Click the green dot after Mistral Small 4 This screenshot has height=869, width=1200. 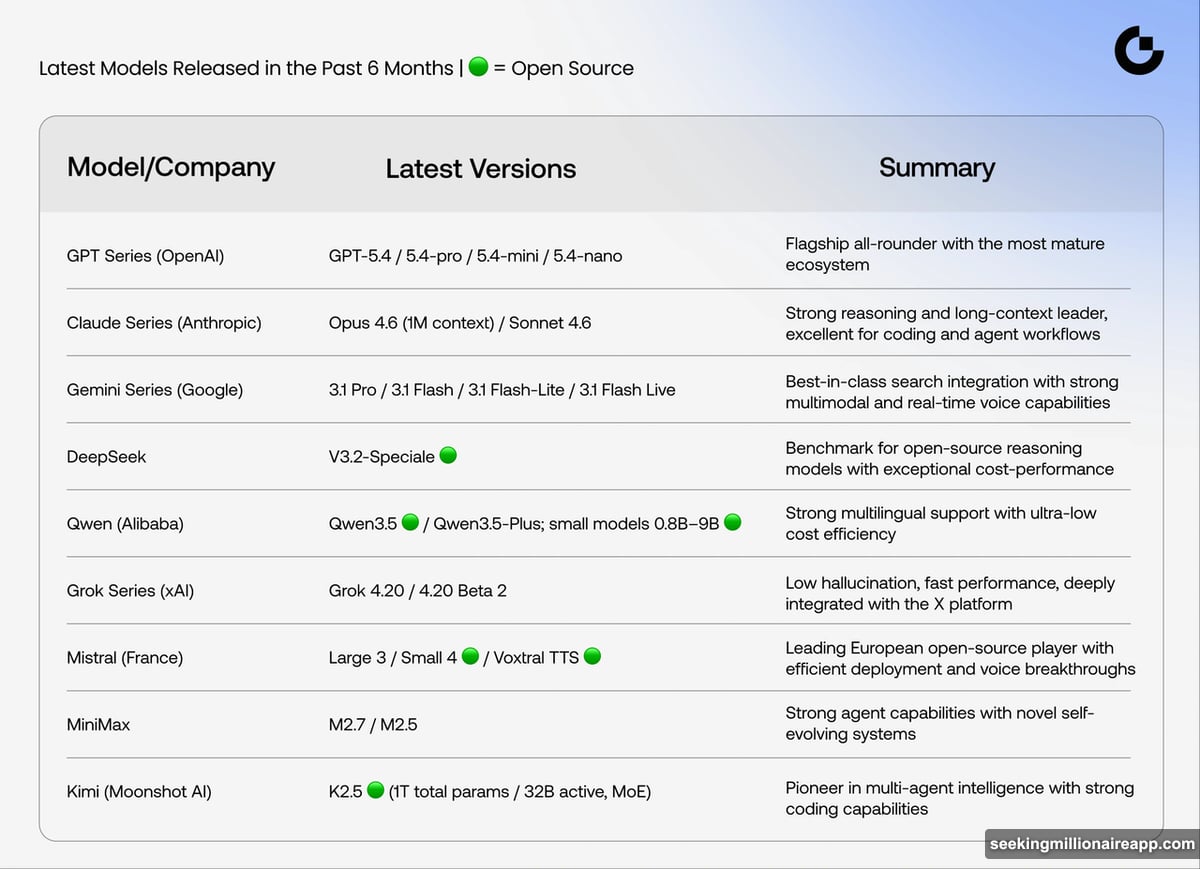point(470,657)
